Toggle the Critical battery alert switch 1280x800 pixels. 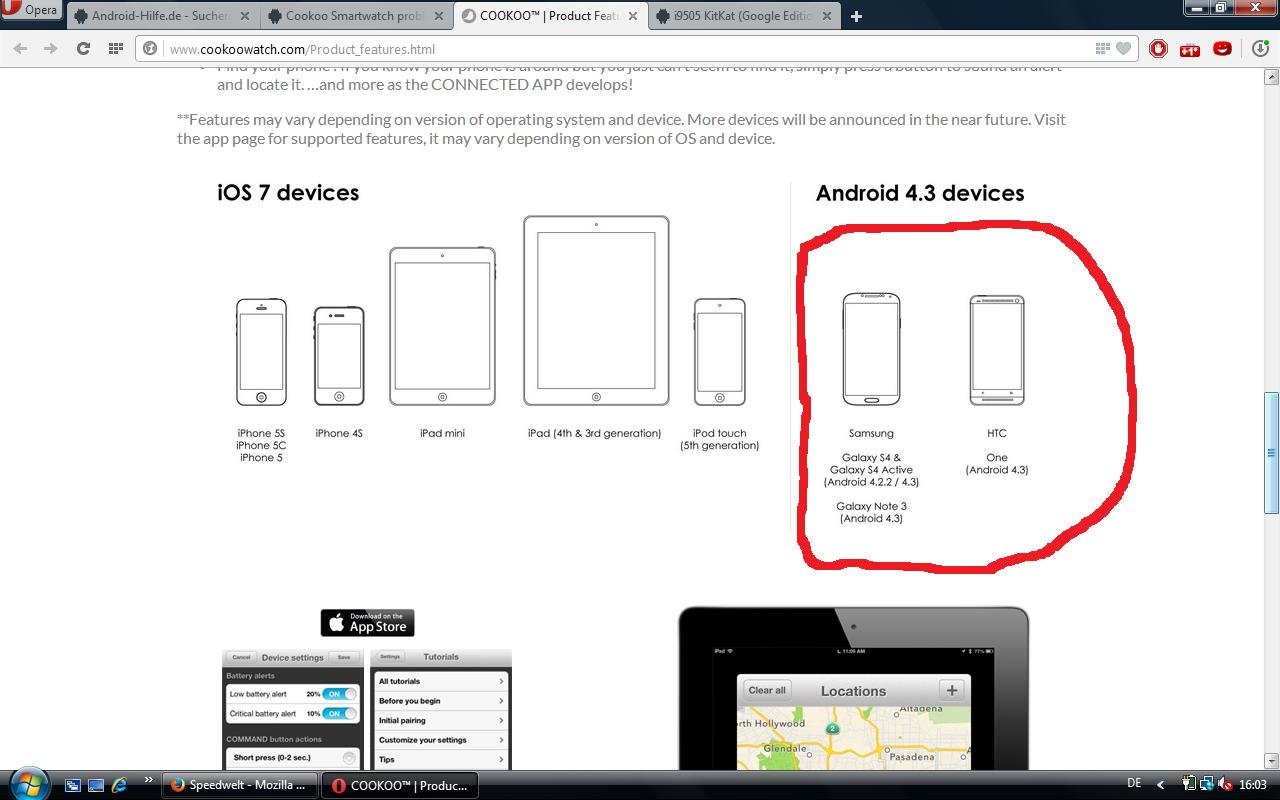coord(340,714)
